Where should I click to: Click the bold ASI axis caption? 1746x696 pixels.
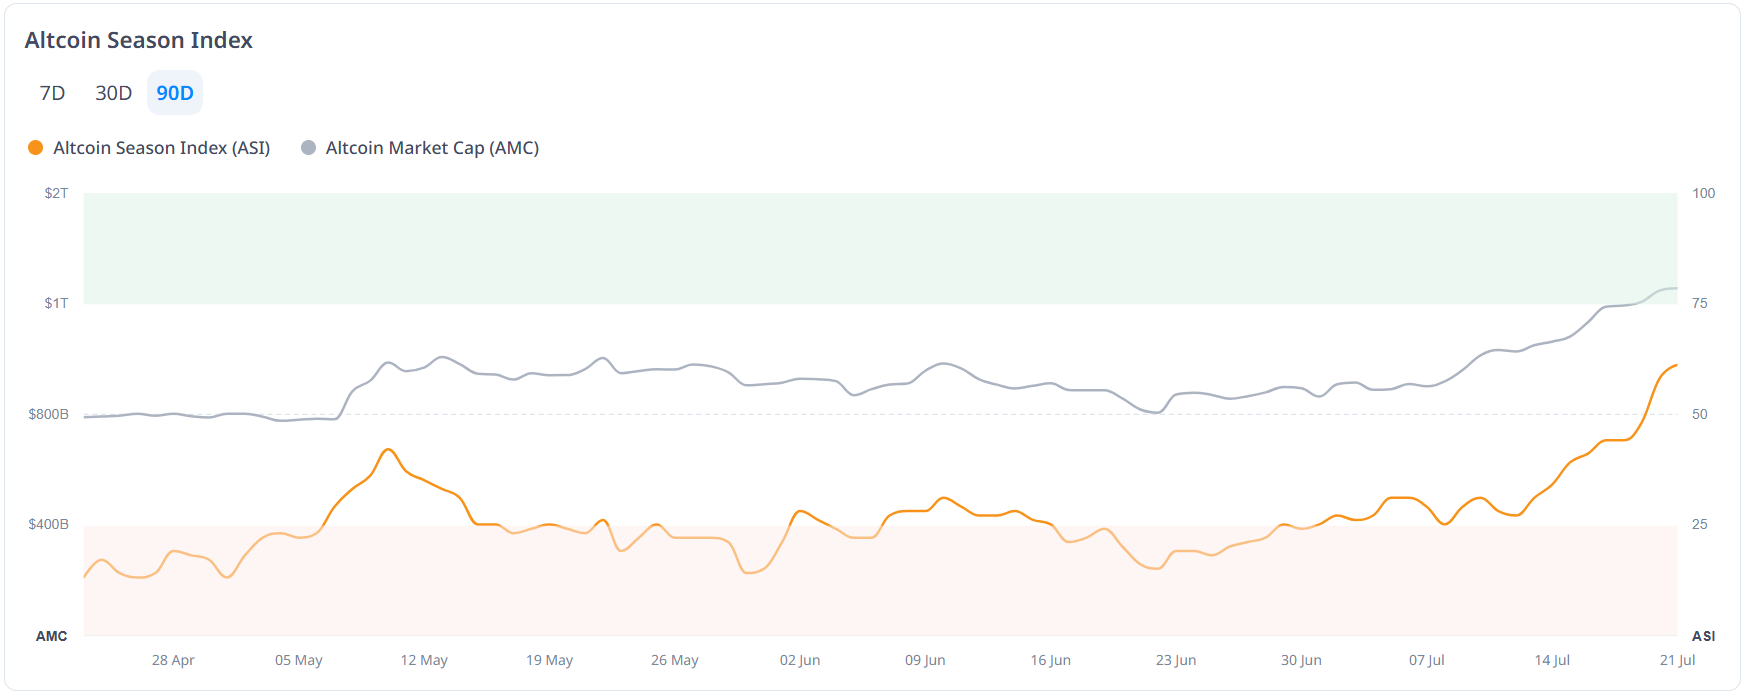click(x=1703, y=636)
